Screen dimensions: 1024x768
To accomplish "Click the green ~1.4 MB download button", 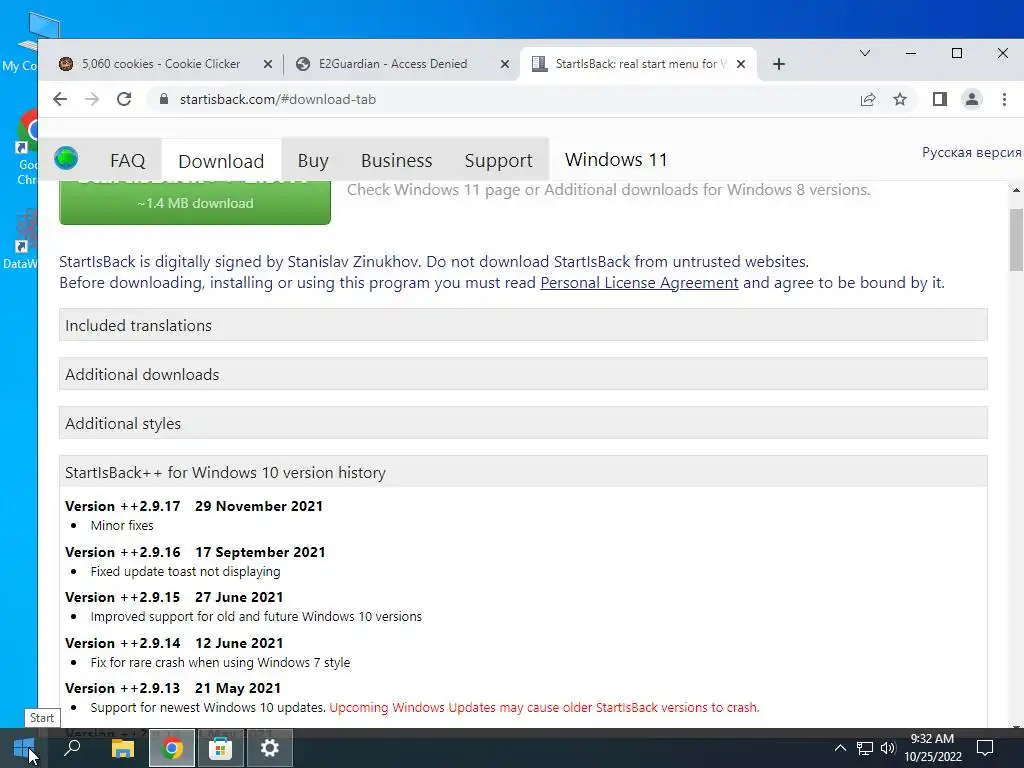I will point(195,202).
